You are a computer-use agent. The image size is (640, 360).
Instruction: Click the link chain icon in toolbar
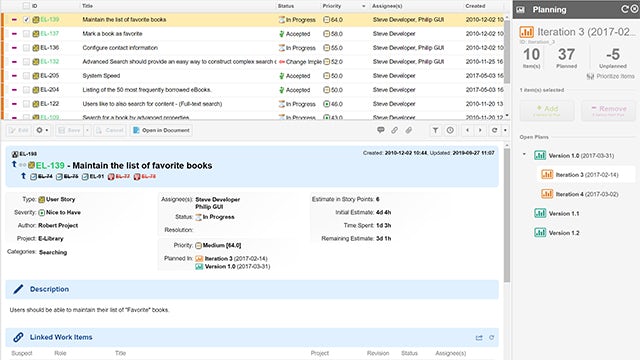394,130
